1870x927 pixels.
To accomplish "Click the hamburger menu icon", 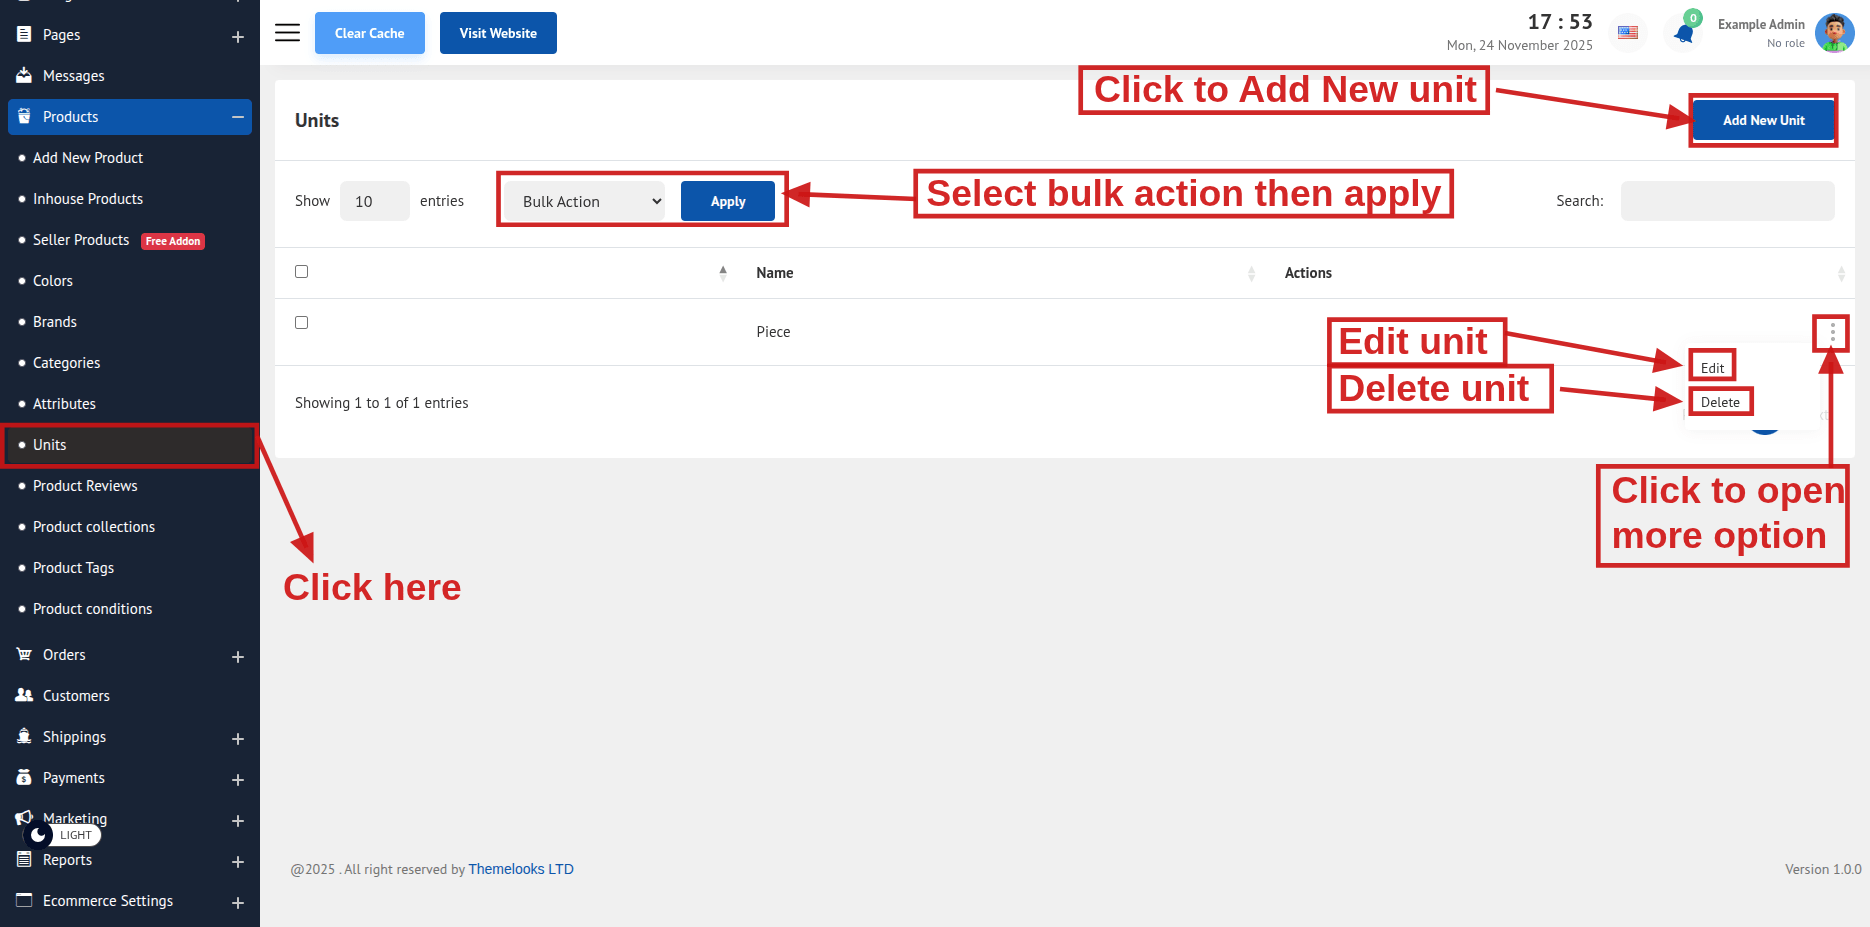I will 287,33.
